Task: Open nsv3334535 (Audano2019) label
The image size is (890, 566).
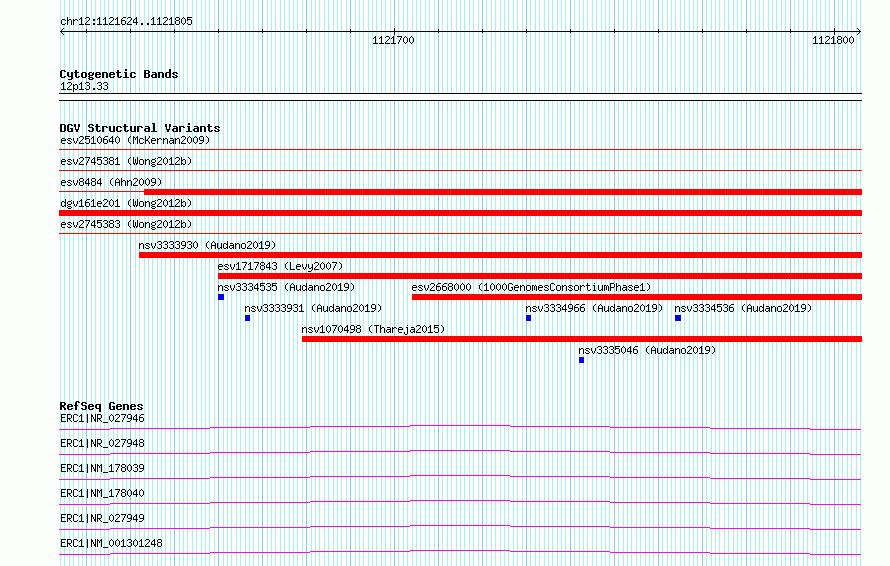Action: (x=286, y=287)
